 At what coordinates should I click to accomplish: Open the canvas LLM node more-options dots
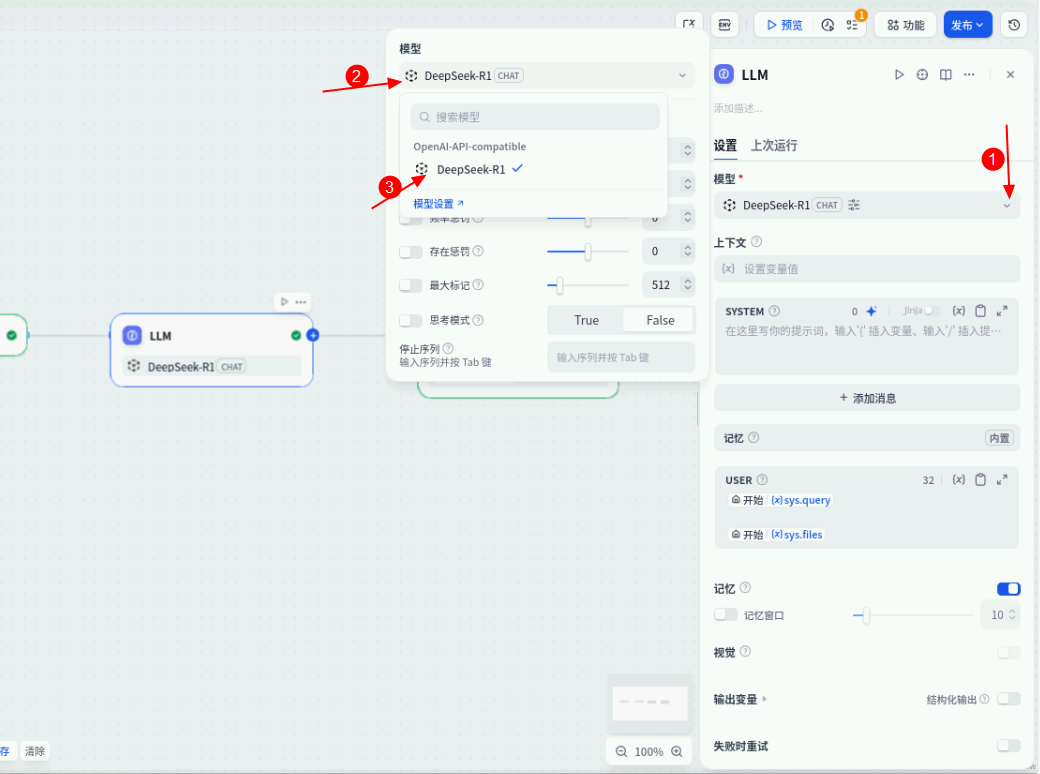(300, 302)
